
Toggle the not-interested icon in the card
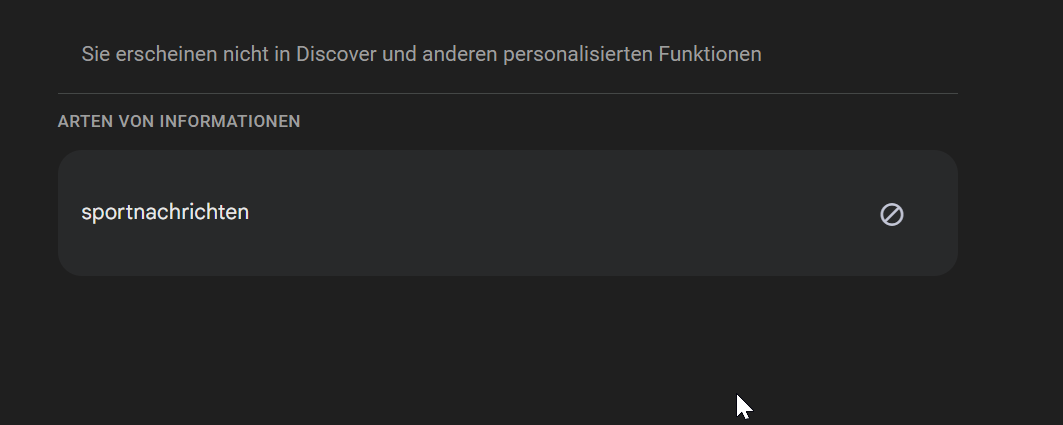(891, 214)
